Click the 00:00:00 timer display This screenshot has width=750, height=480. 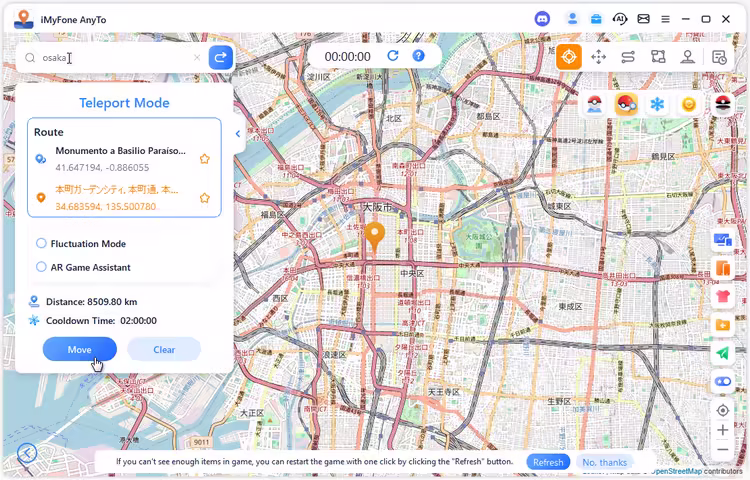pyautogui.click(x=348, y=56)
